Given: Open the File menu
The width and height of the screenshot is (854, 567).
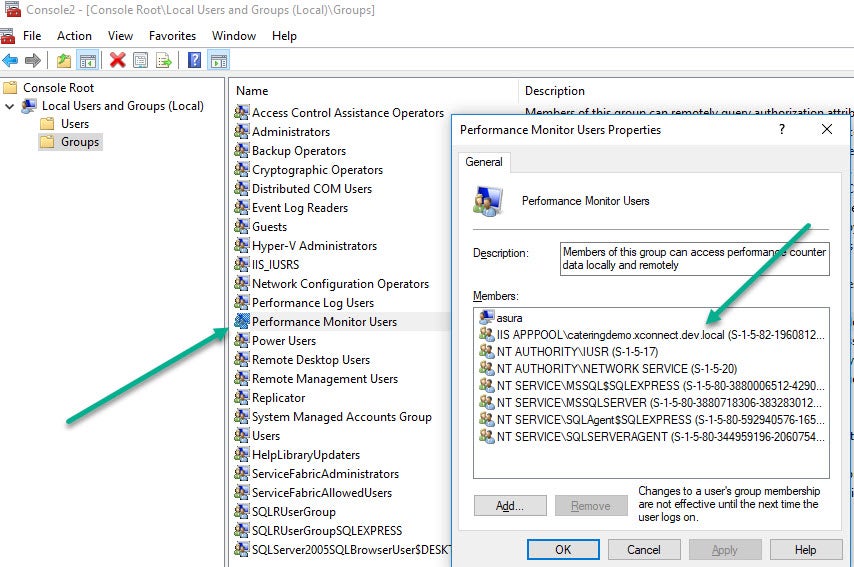Looking at the screenshot, I should coord(32,36).
